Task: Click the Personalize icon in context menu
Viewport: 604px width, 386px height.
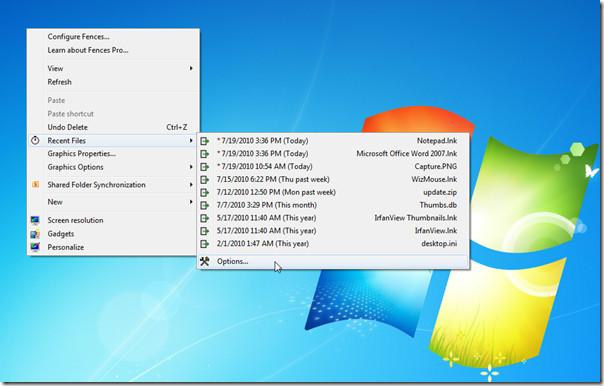Action: (x=35, y=247)
